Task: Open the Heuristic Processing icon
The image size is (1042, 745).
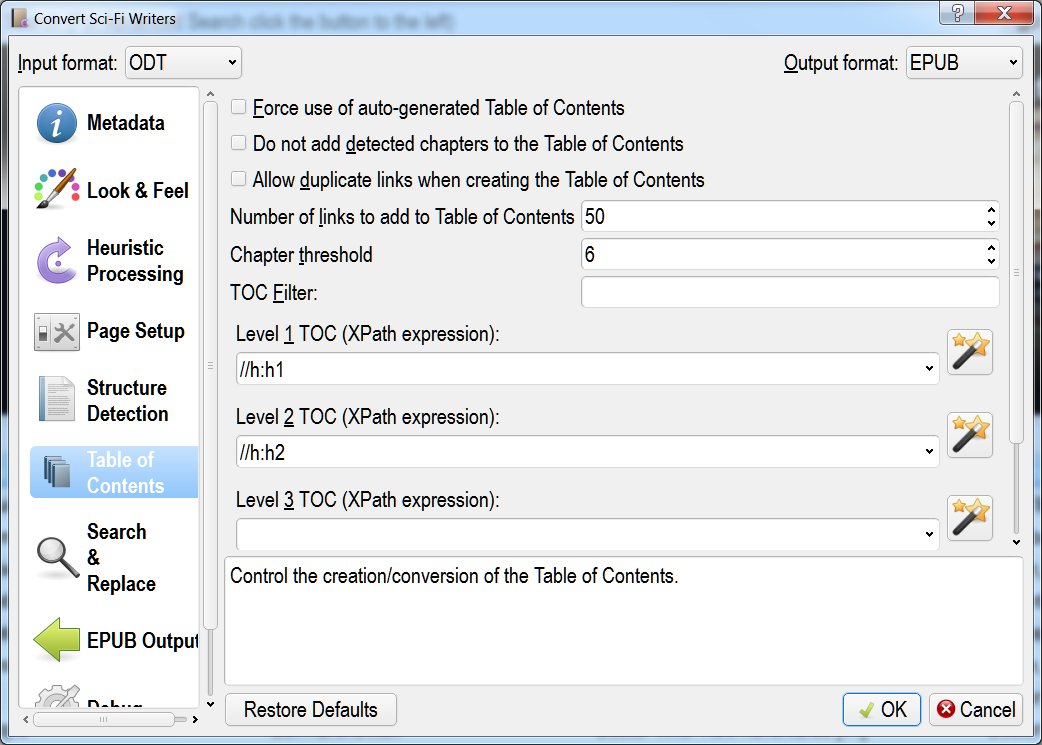Action: tap(57, 261)
